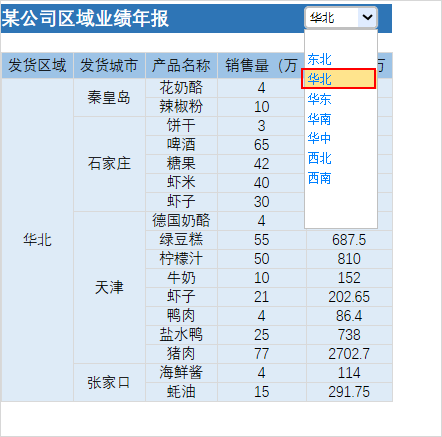Select the 天津 city cell
Viewport: 442px width, 437px height.
[109, 287]
